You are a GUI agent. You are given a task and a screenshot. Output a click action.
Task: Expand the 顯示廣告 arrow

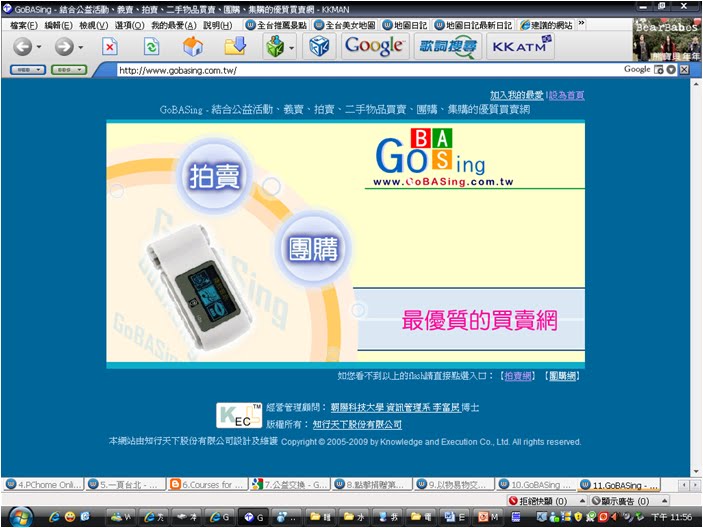pyautogui.click(x=664, y=500)
